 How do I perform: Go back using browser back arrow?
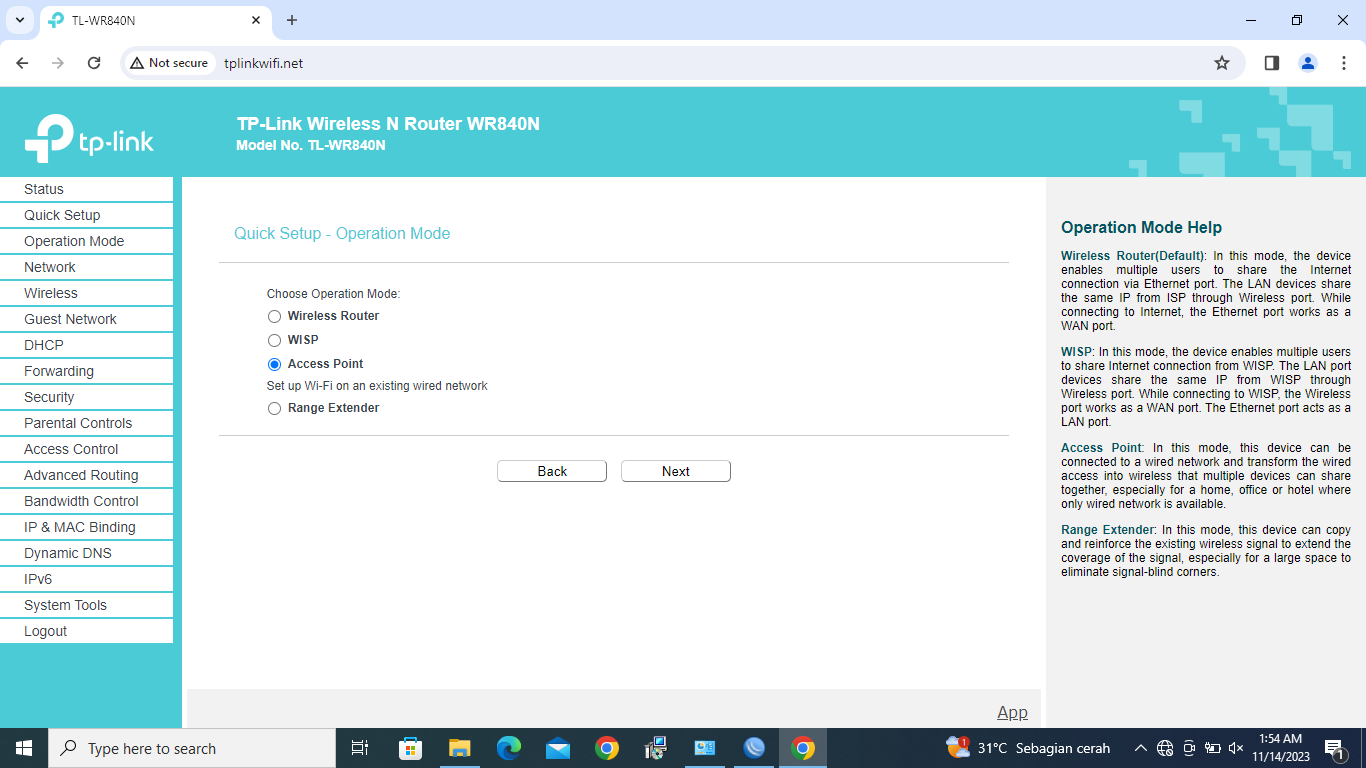22,63
